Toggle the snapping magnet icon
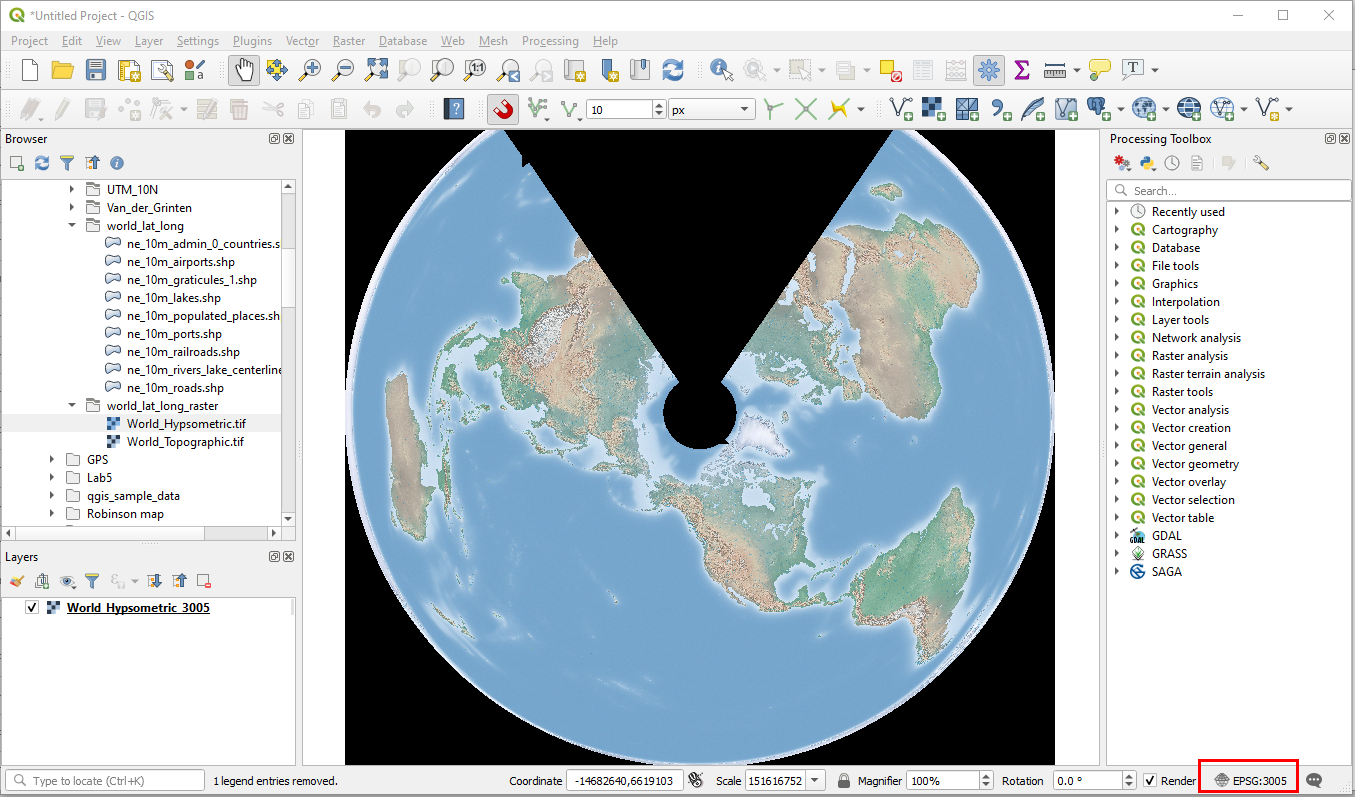 (503, 109)
